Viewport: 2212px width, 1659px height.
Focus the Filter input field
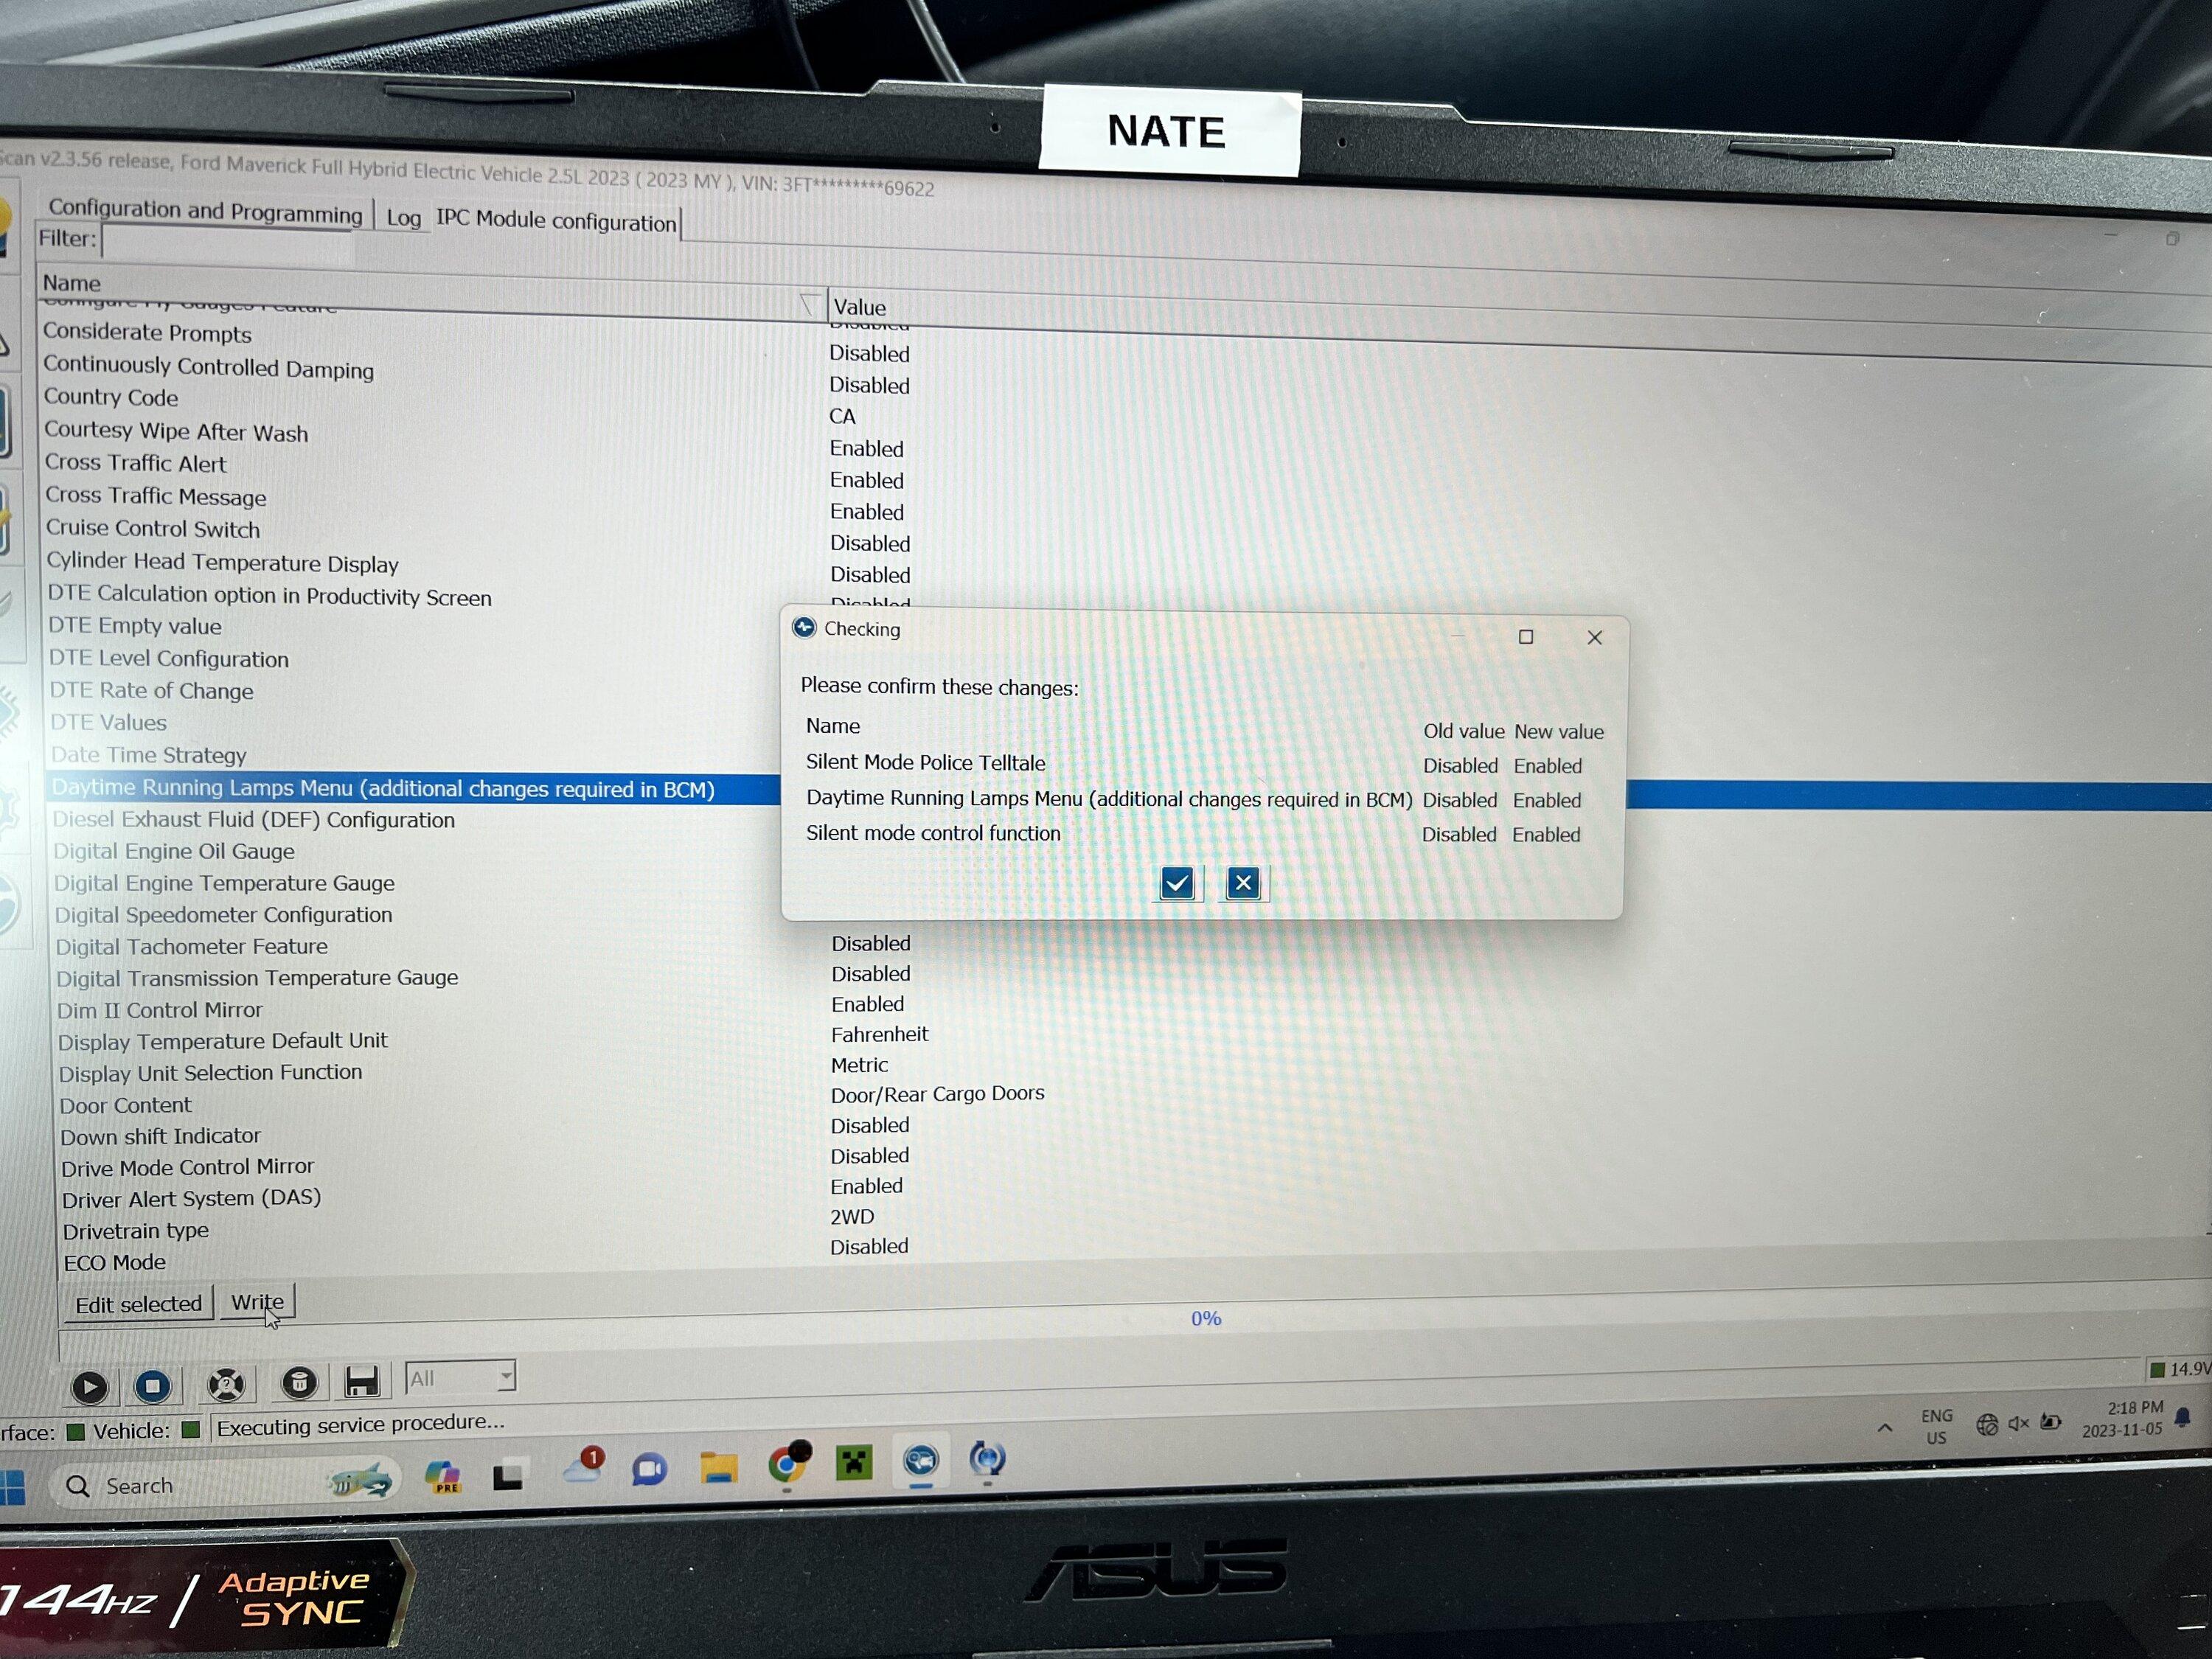[228, 242]
